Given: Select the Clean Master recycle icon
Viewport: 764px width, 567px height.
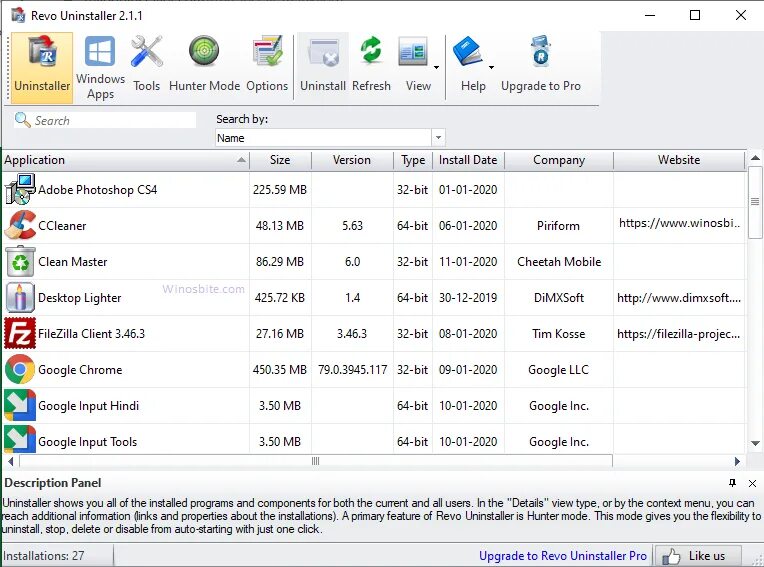Looking at the screenshot, I should pyautogui.click(x=19, y=261).
